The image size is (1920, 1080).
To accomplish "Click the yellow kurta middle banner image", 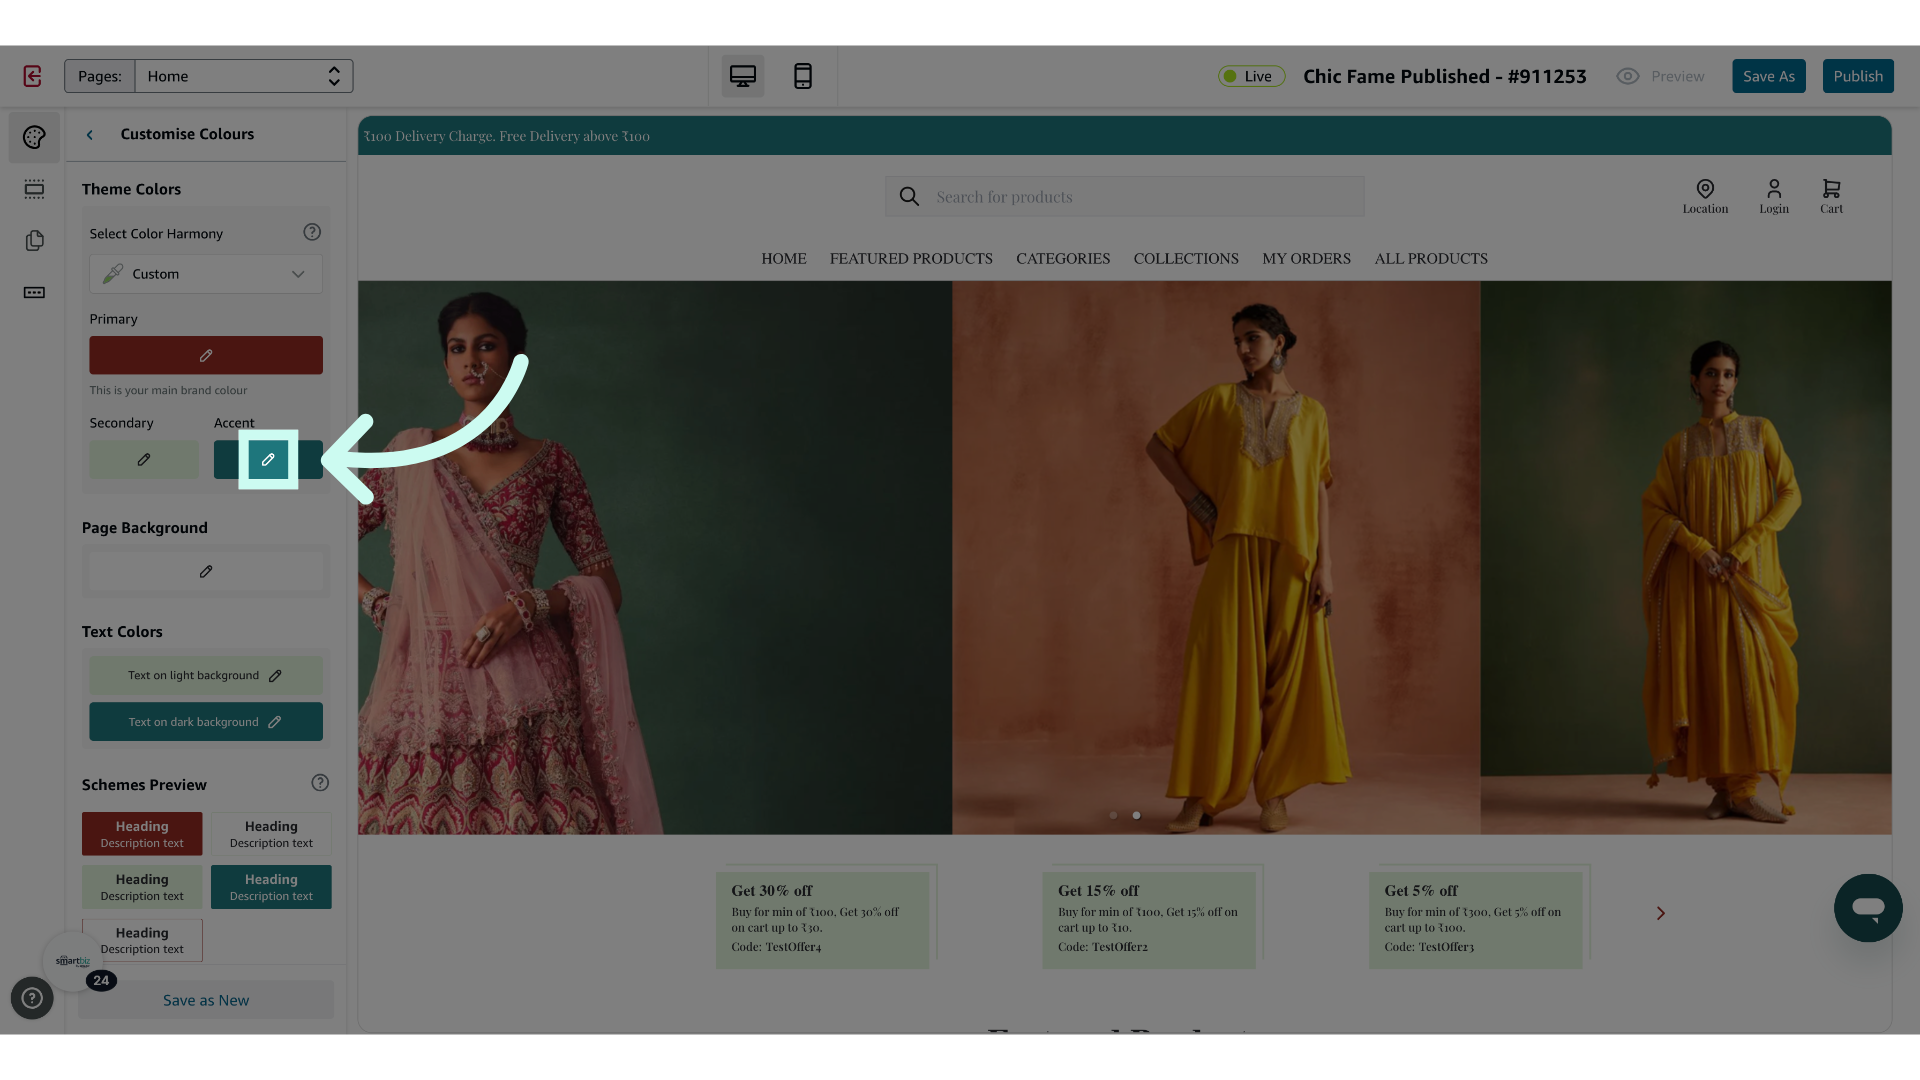I will coord(1216,558).
